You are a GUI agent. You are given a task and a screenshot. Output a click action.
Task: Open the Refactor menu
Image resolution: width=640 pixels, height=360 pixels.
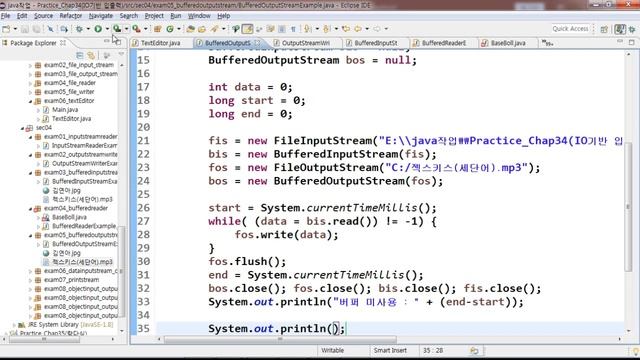[71, 16]
